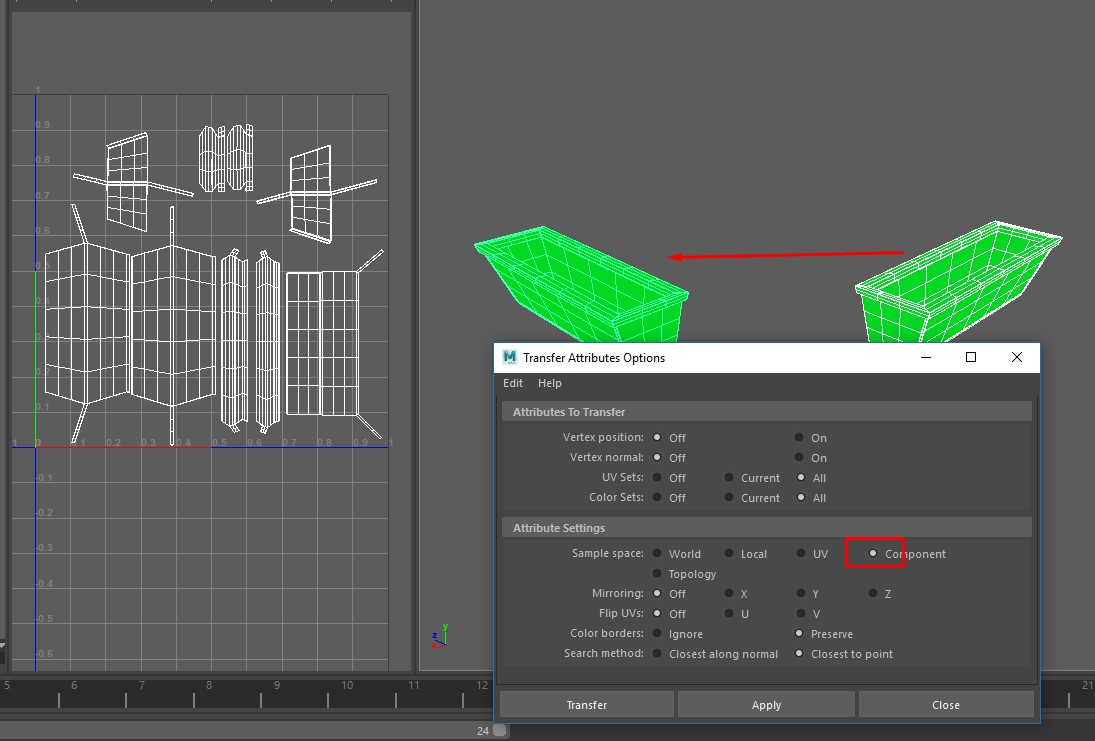1095x741 pixels.
Task: Click the range slider handle beside 24
Action: [x=500, y=731]
